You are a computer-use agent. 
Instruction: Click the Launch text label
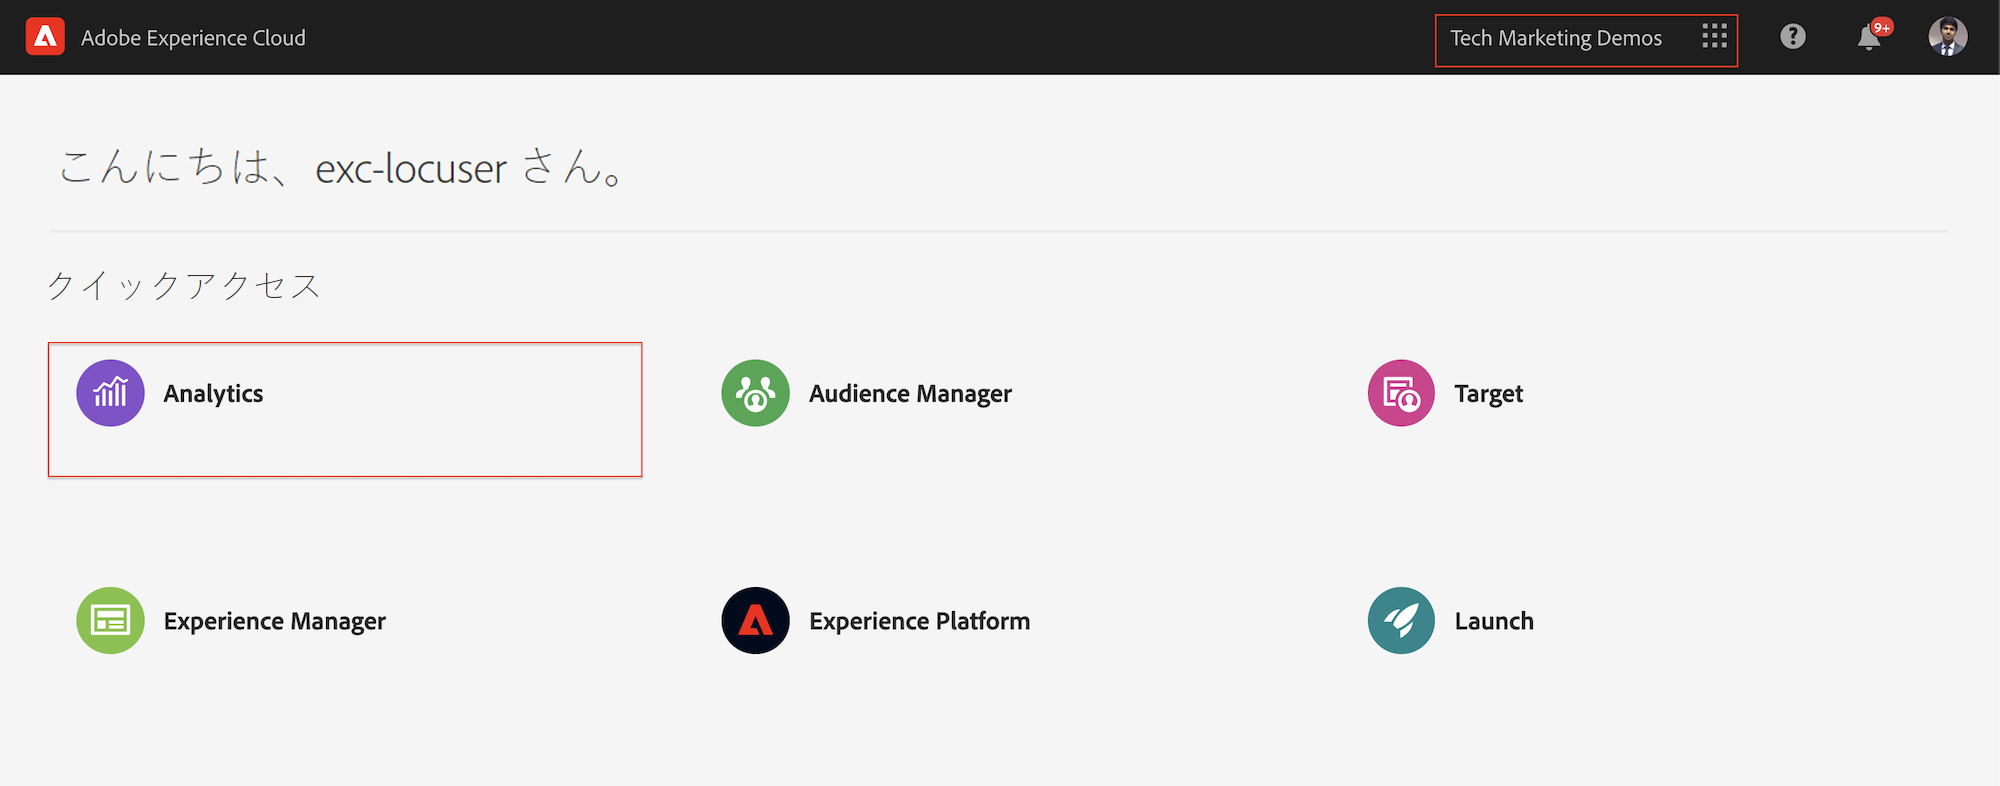tap(1493, 621)
